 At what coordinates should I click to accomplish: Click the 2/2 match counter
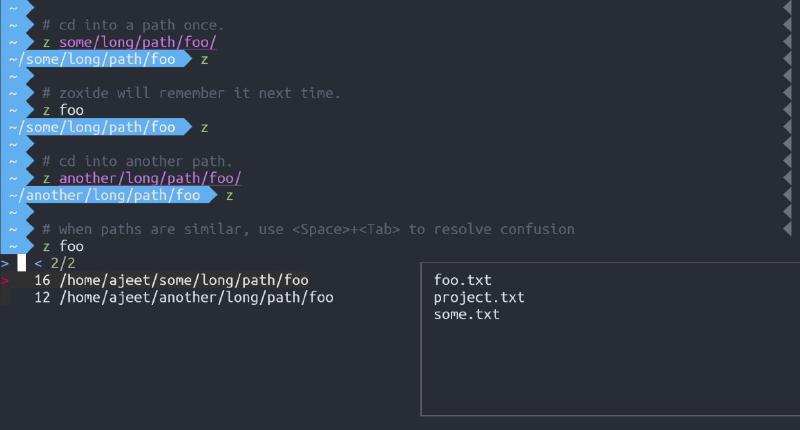[63, 263]
